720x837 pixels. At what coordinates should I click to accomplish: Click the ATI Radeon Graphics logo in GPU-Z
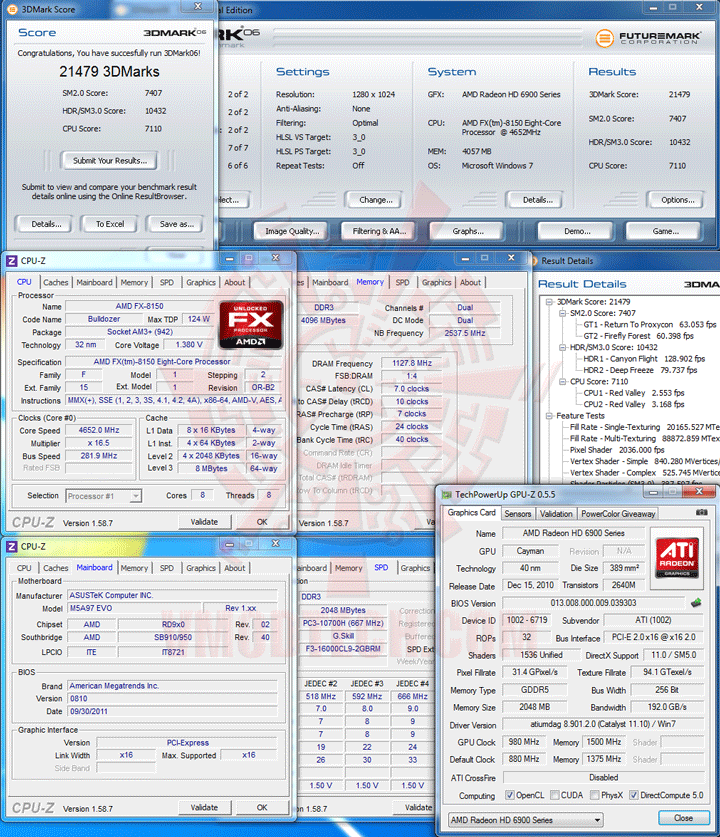tap(677, 558)
